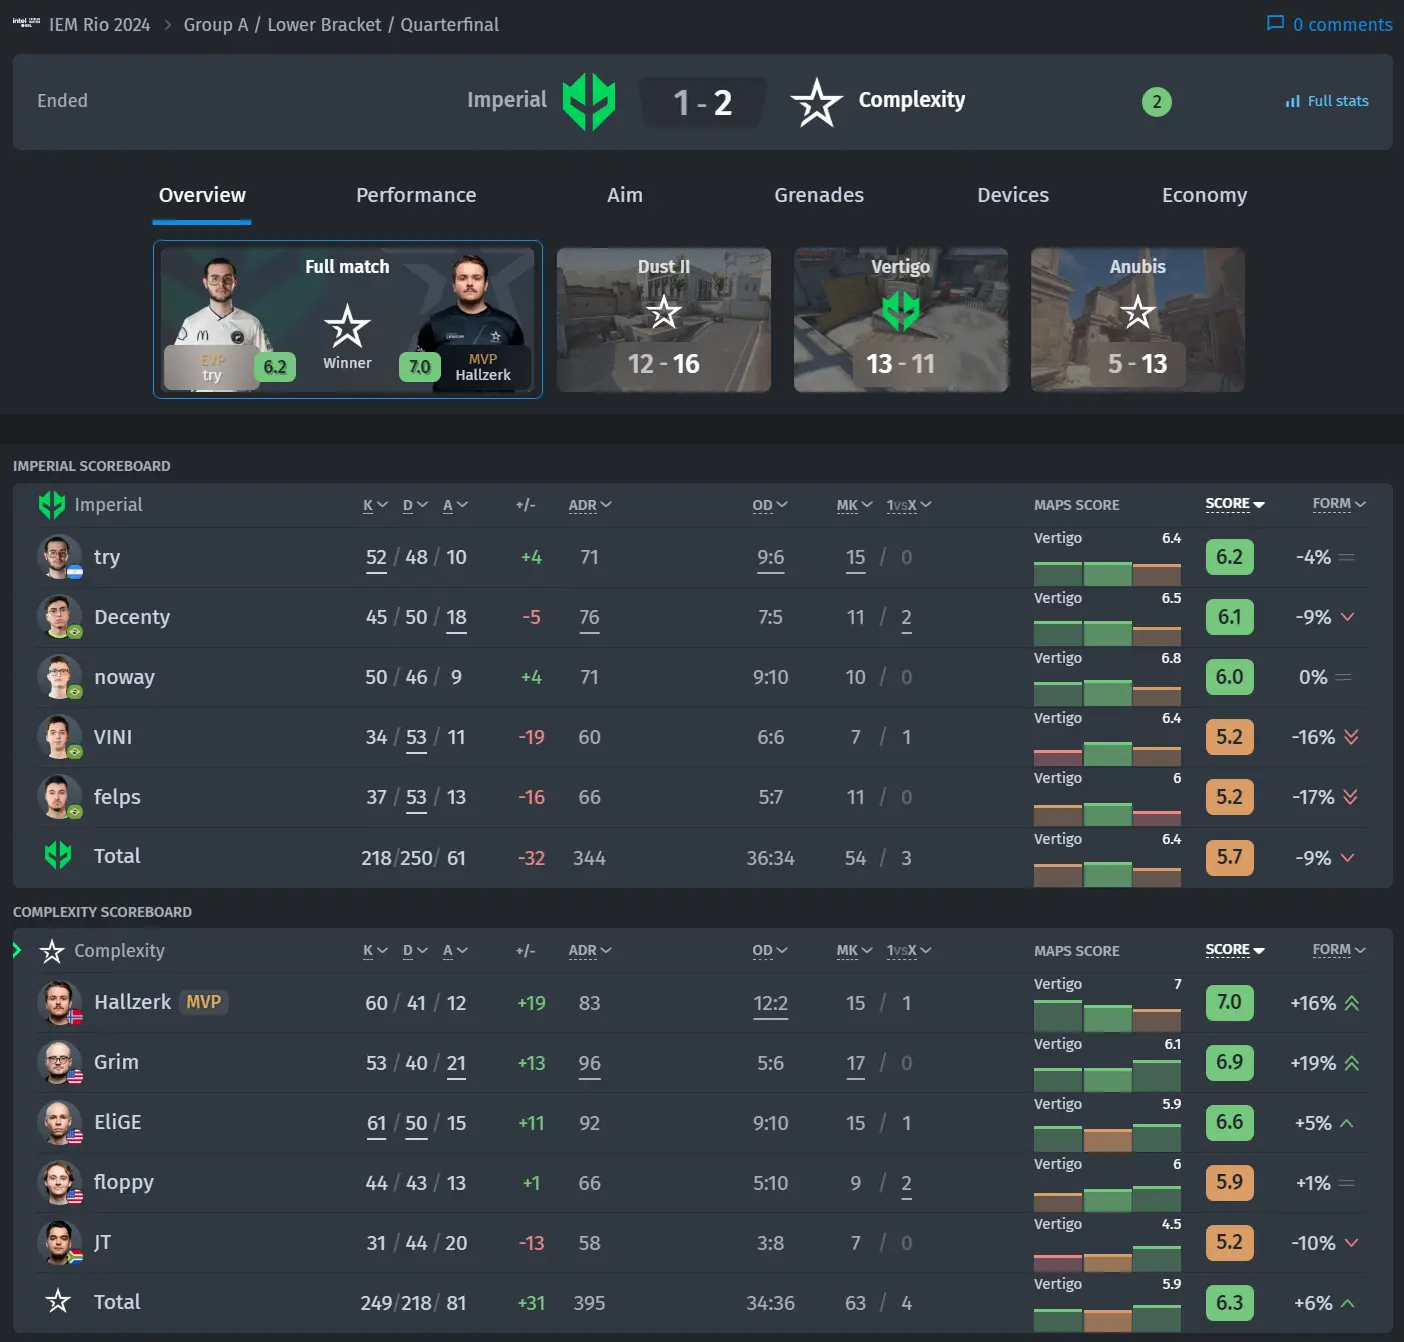This screenshot has height=1342, width=1404.
Task: Open the Performance tab
Action: [416, 195]
